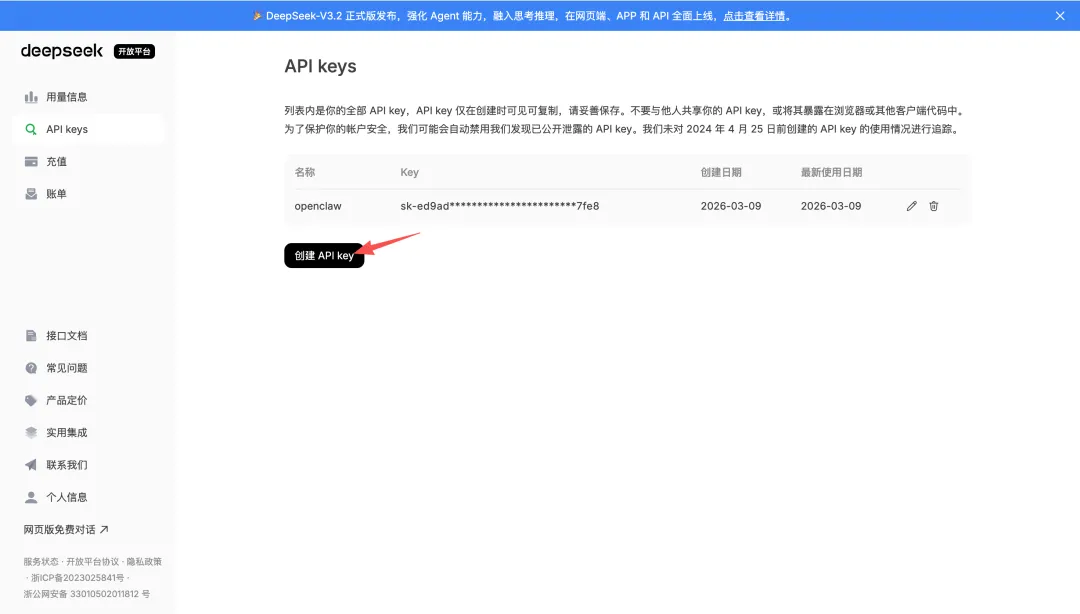Click the 实用集成 layers icon

(31, 433)
